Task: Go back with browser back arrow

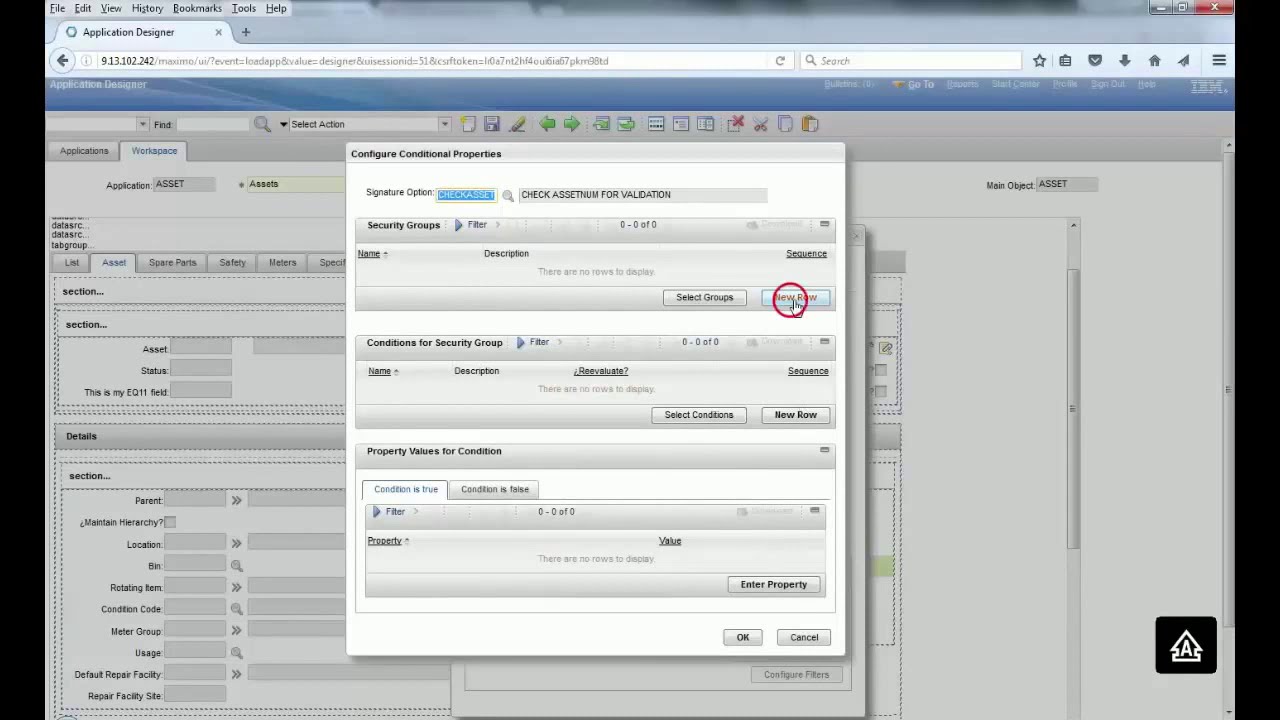Action: tap(63, 61)
